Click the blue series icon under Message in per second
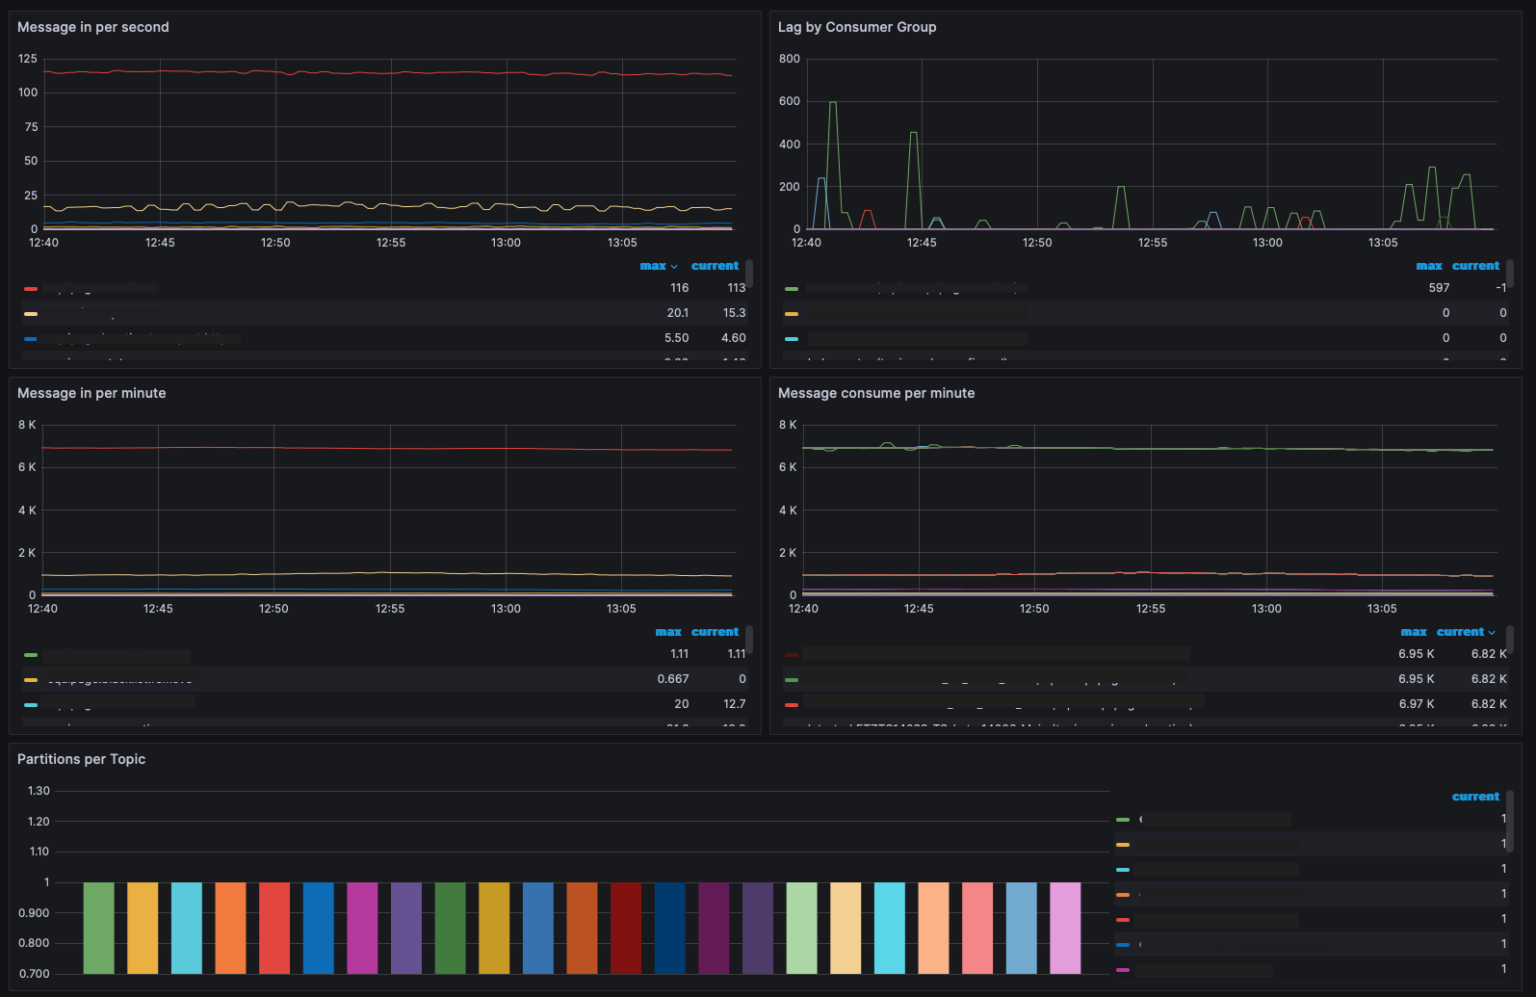 coord(31,338)
